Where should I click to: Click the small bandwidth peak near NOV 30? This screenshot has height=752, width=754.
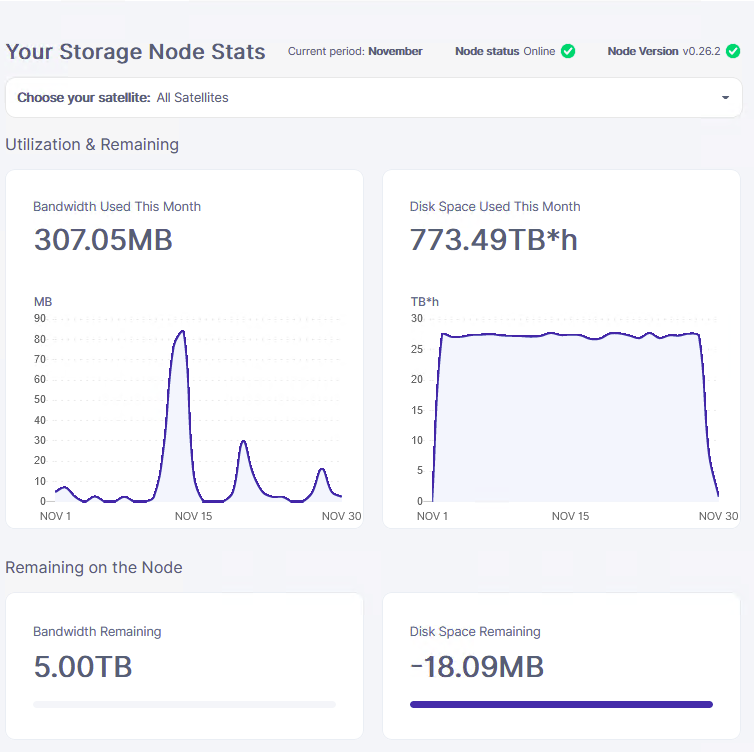click(x=322, y=470)
